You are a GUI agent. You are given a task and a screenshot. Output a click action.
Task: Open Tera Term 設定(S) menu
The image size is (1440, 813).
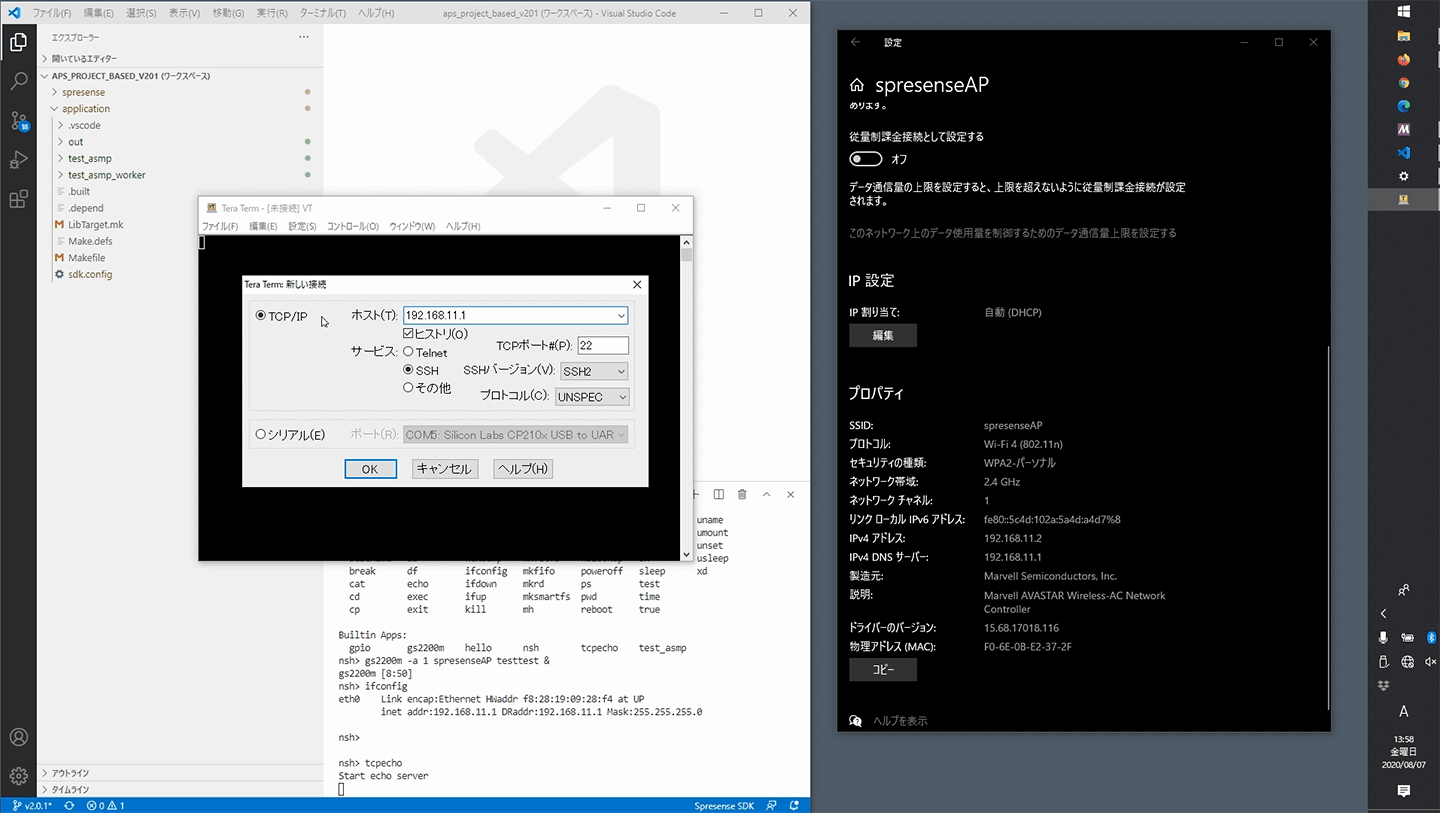(302, 226)
